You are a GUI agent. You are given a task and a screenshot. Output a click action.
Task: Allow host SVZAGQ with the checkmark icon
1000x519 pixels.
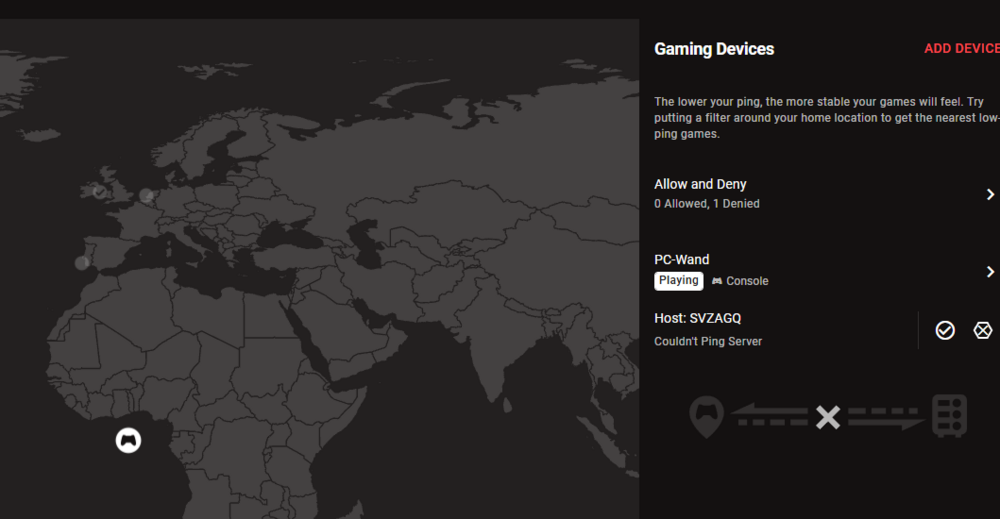pos(945,330)
